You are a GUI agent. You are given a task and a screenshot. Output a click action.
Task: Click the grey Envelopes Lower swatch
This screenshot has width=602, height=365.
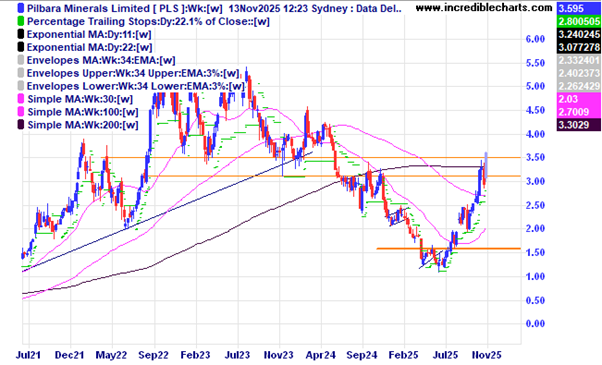(x=21, y=86)
